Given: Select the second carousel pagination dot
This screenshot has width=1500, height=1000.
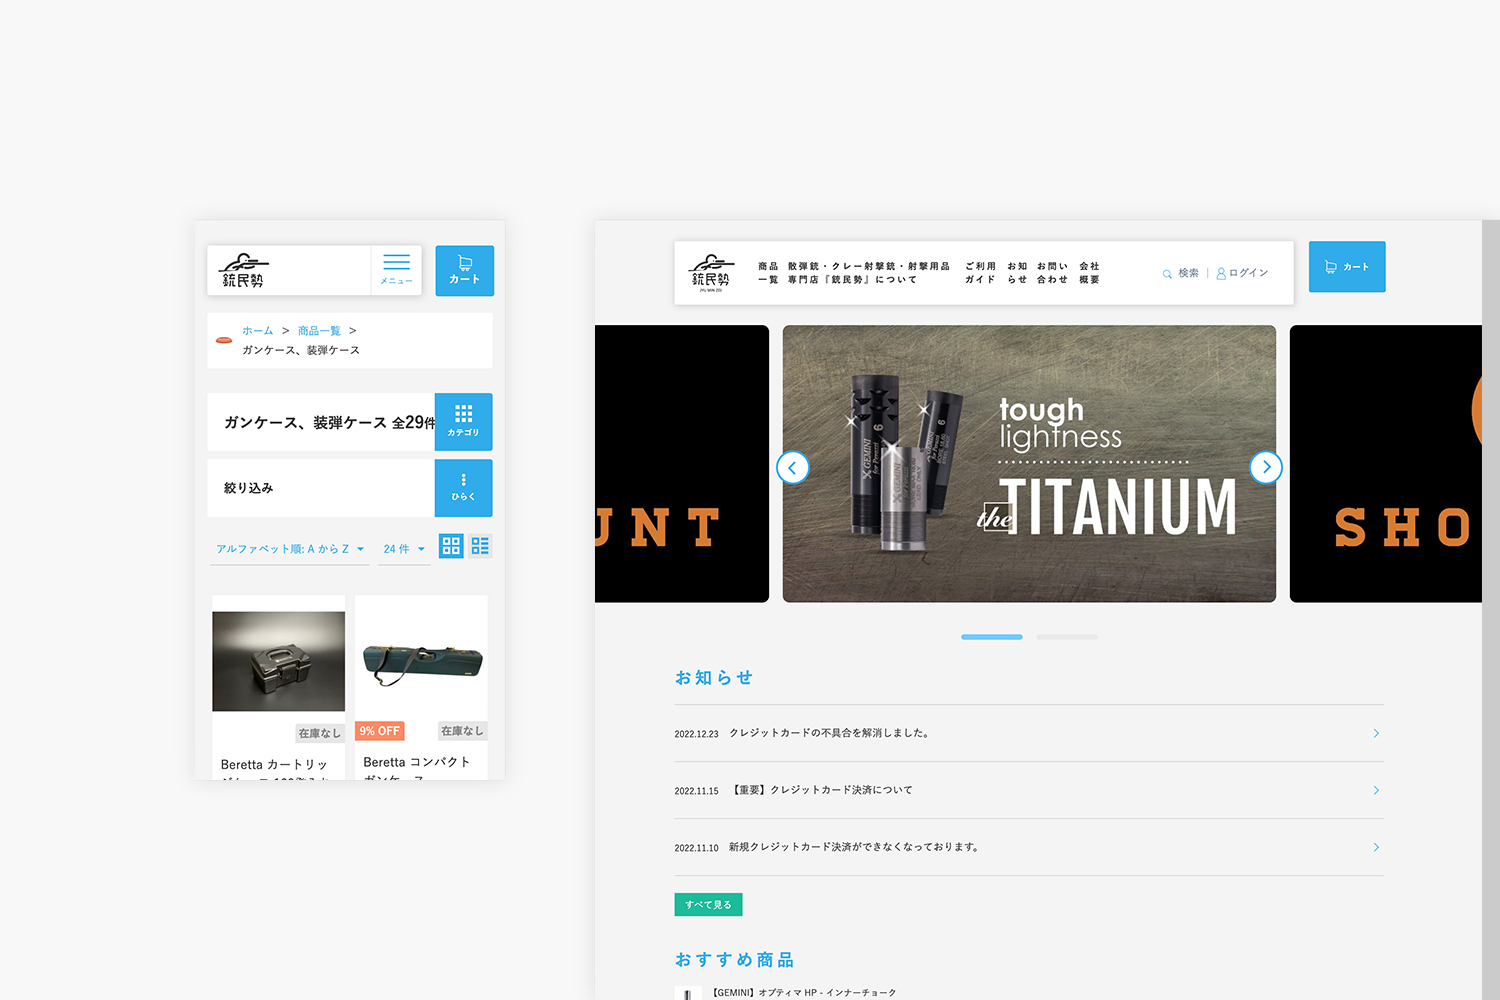Looking at the screenshot, I should tap(1066, 636).
